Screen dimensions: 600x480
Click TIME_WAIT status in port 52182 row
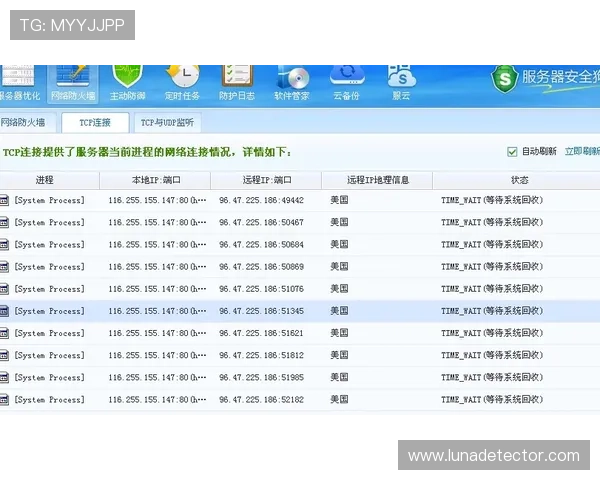[492, 400]
